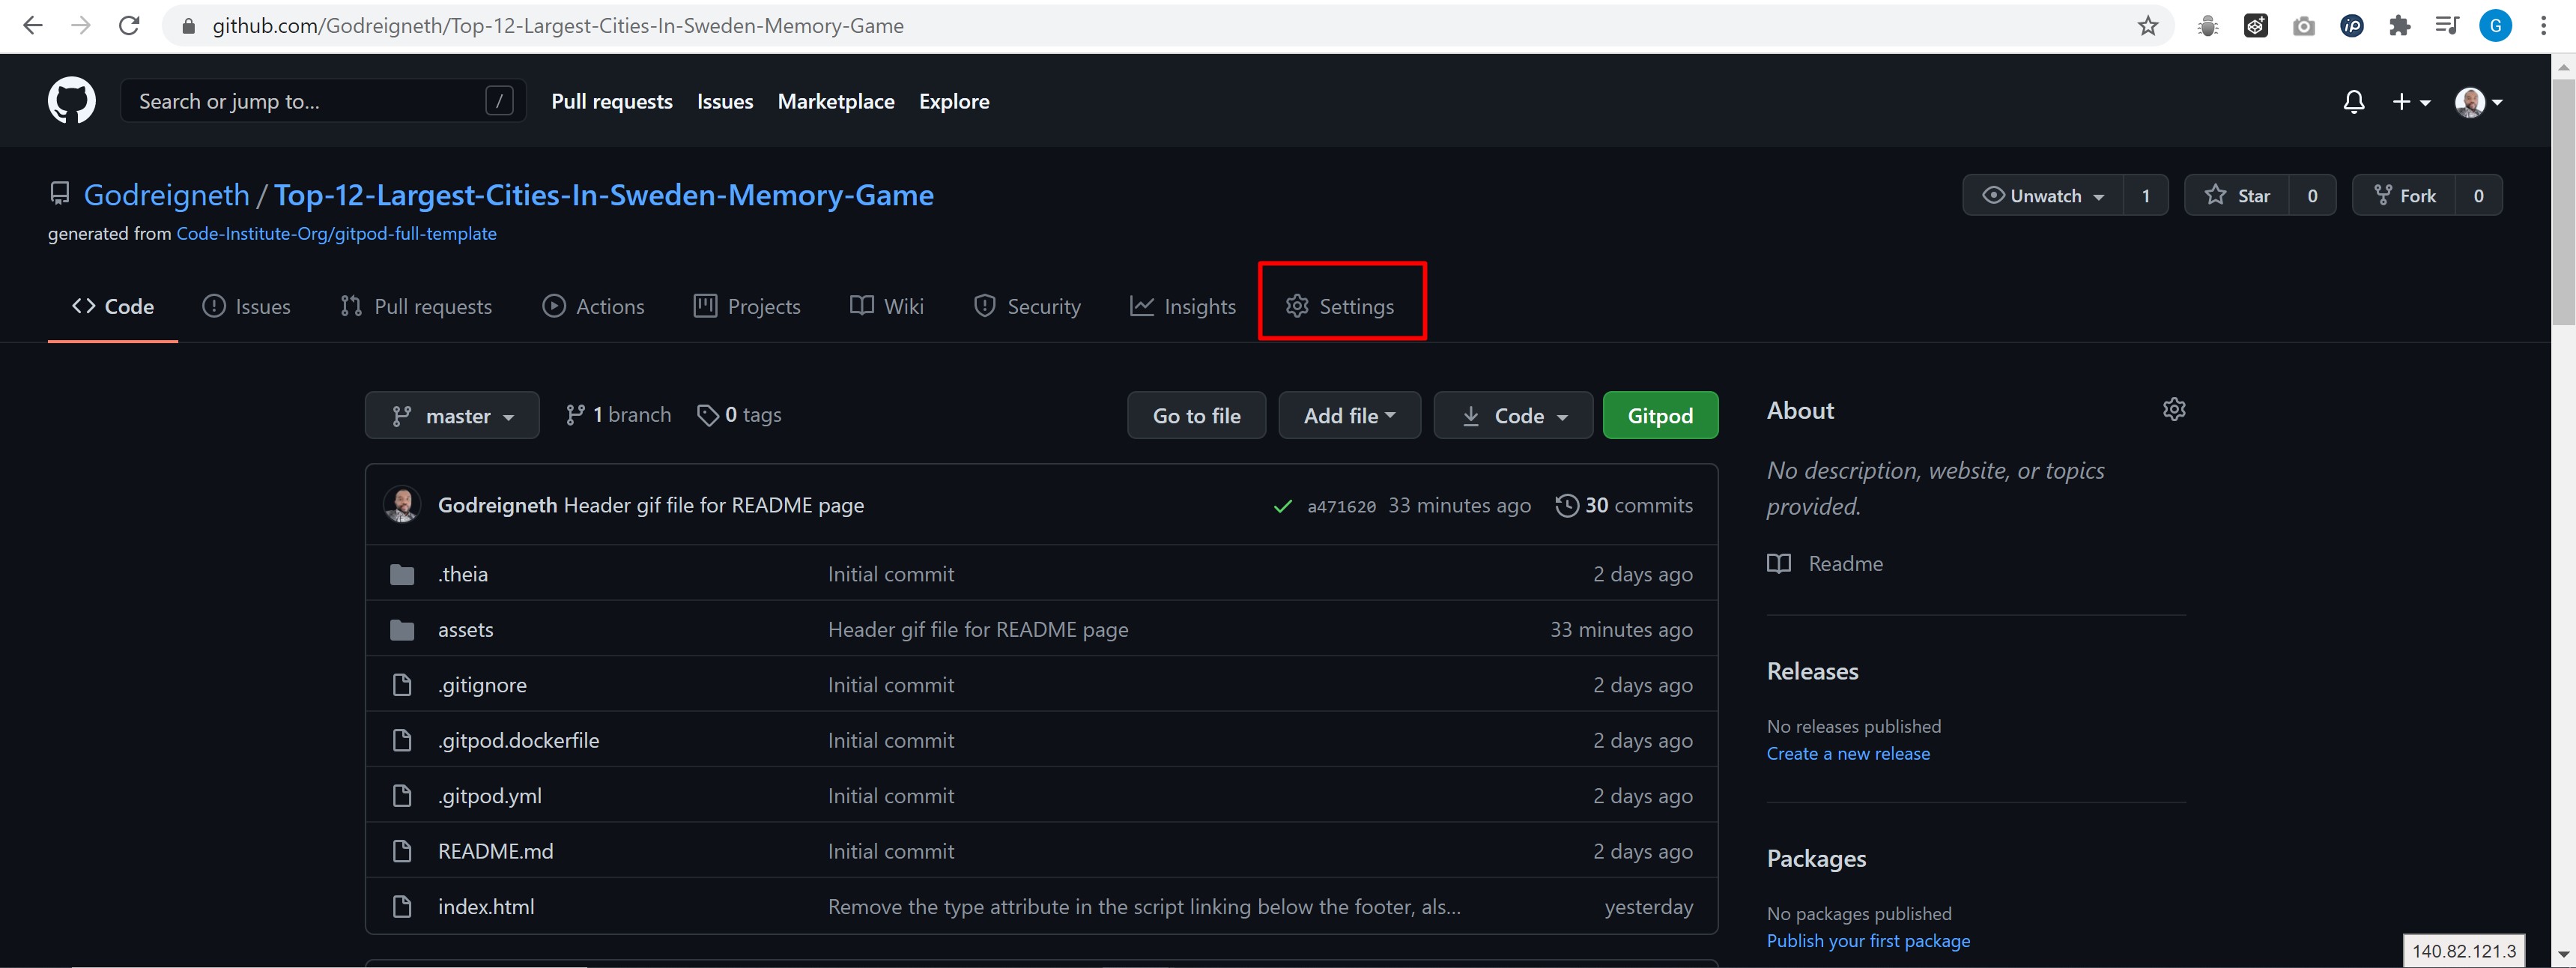This screenshot has width=2576, height=968.
Task: Reload the page
Action: pyautogui.click(x=129, y=26)
